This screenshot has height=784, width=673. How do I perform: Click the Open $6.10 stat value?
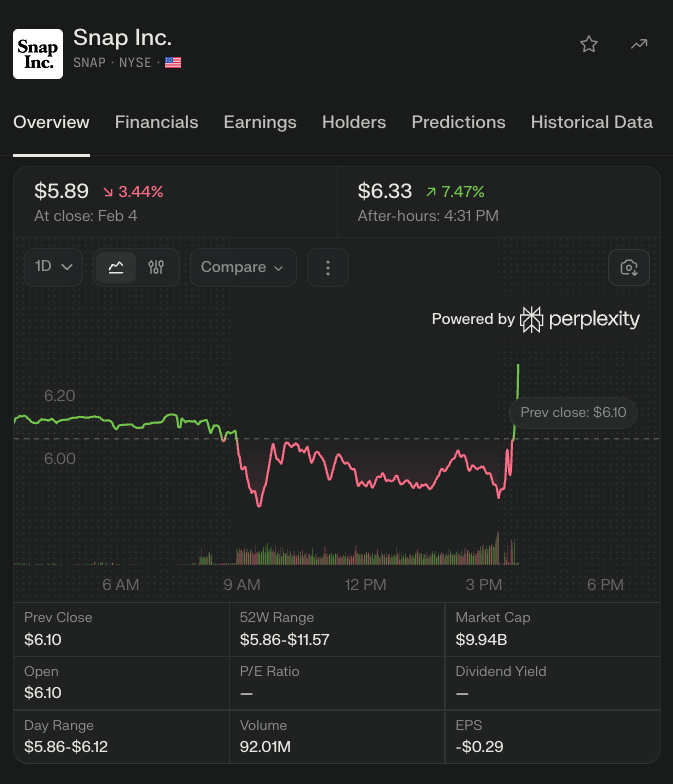(x=43, y=693)
